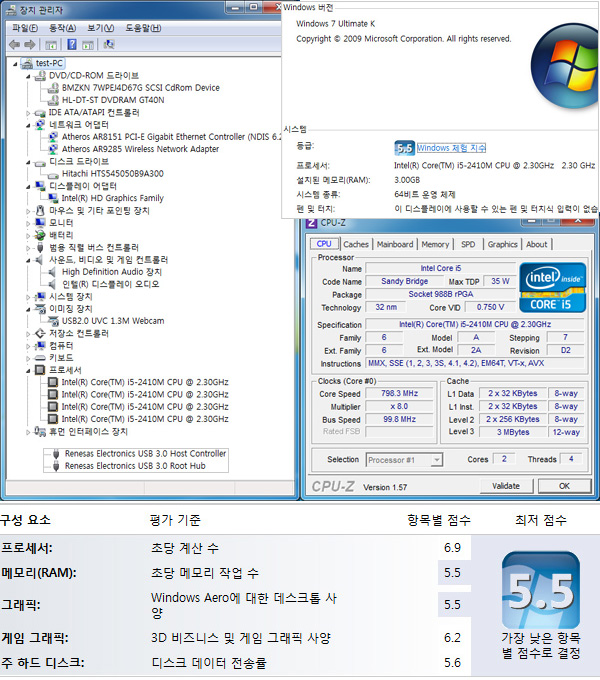The height and width of the screenshot is (680, 600).
Task: Select HL-DT-ST DVDRAM GT40N device
Action: (x=113, y=100)
